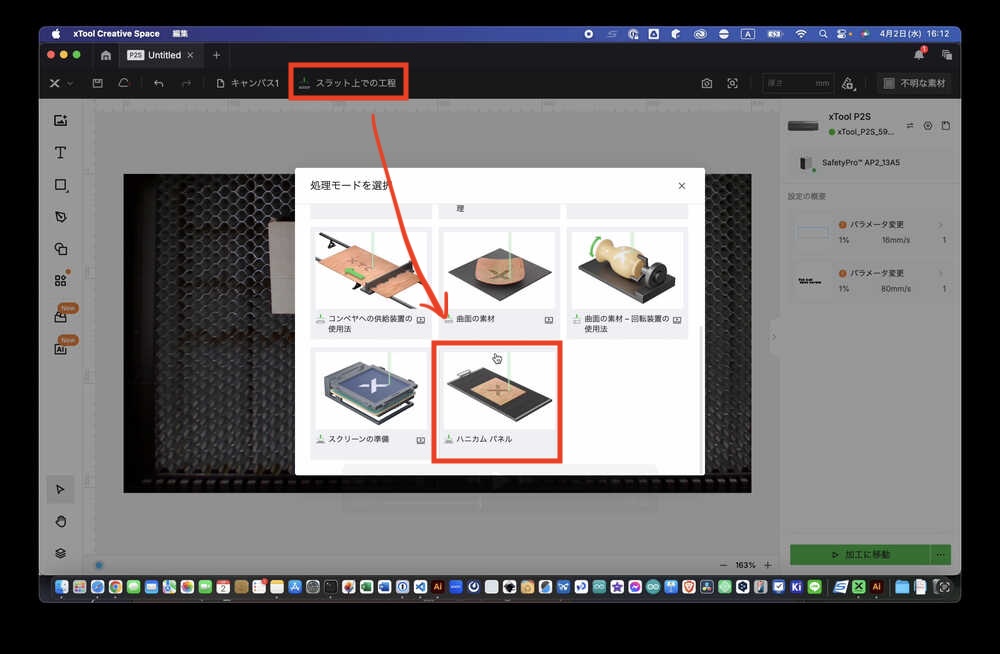This screenshot has height=654, width=1000.
Task: Click the undo arrow
Action: tap(158, 83)
